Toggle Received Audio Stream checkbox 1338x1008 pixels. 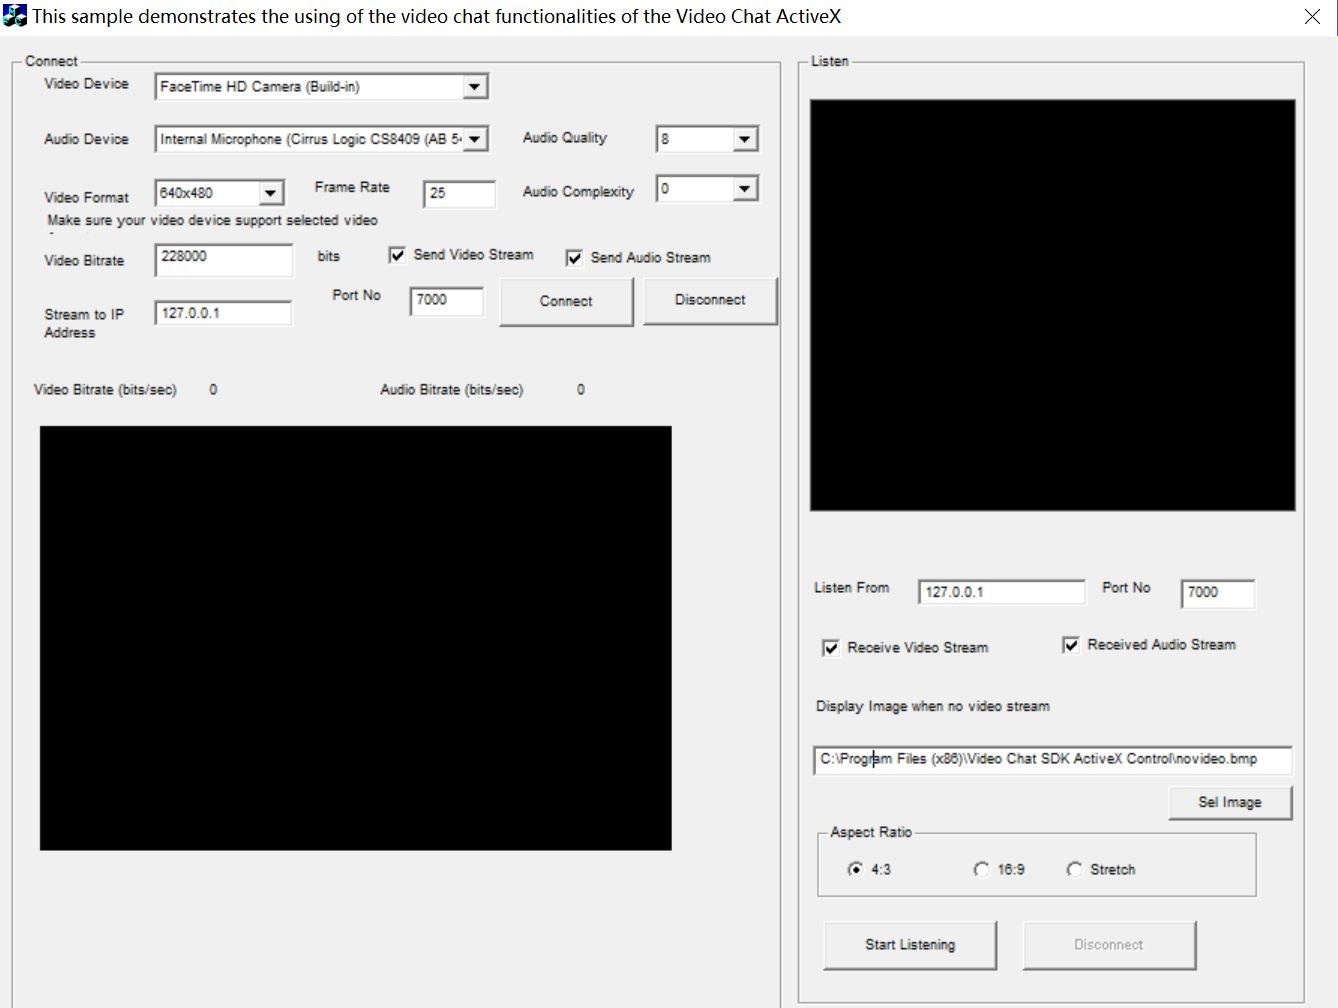pos(1071,645)
